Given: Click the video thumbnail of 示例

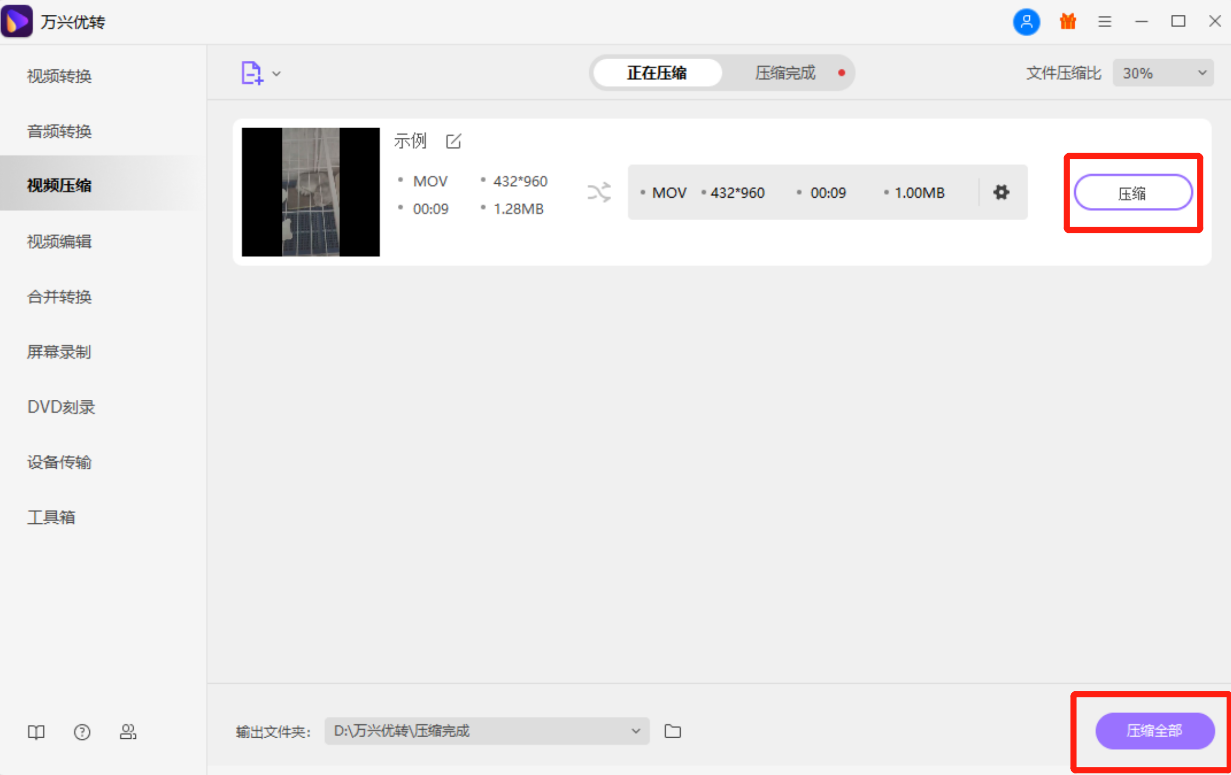Looking at the screenshot, I should pyautogui.click(x=310, y=192).
